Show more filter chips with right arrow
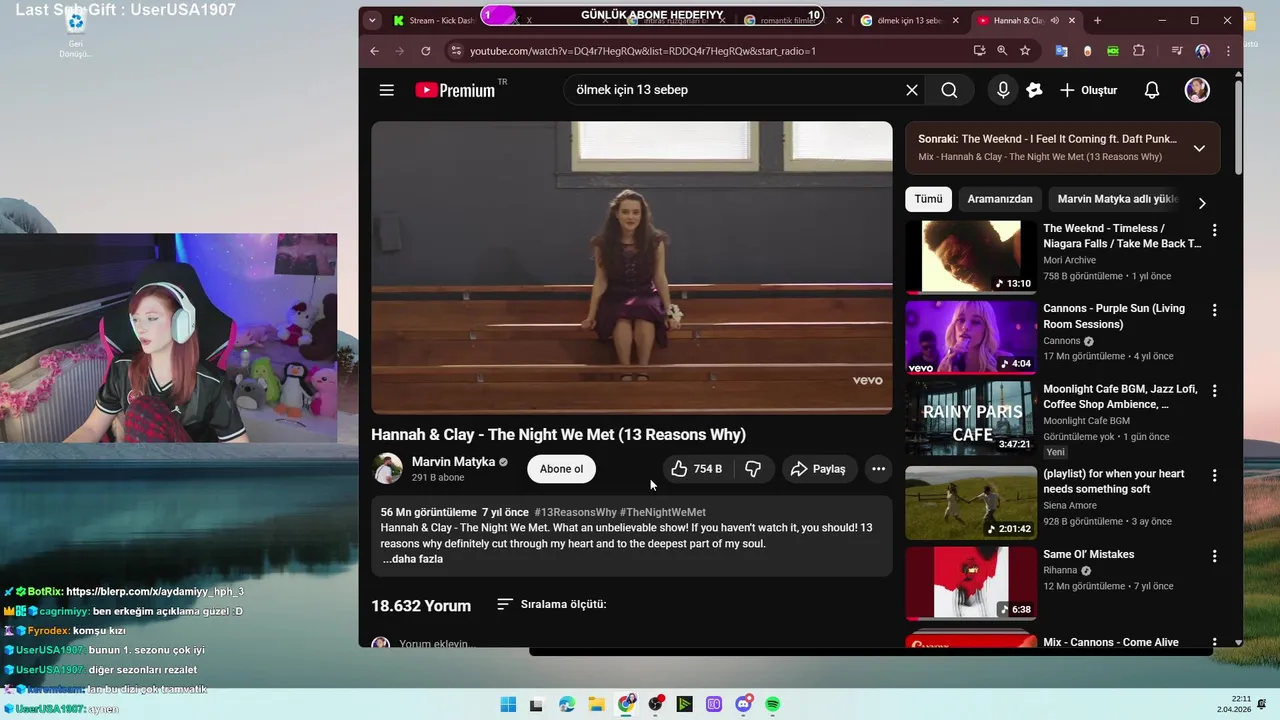Image resolution: width=1280 pixels, height=720 pixels. pyautogui.click(x=1202, y=203)
